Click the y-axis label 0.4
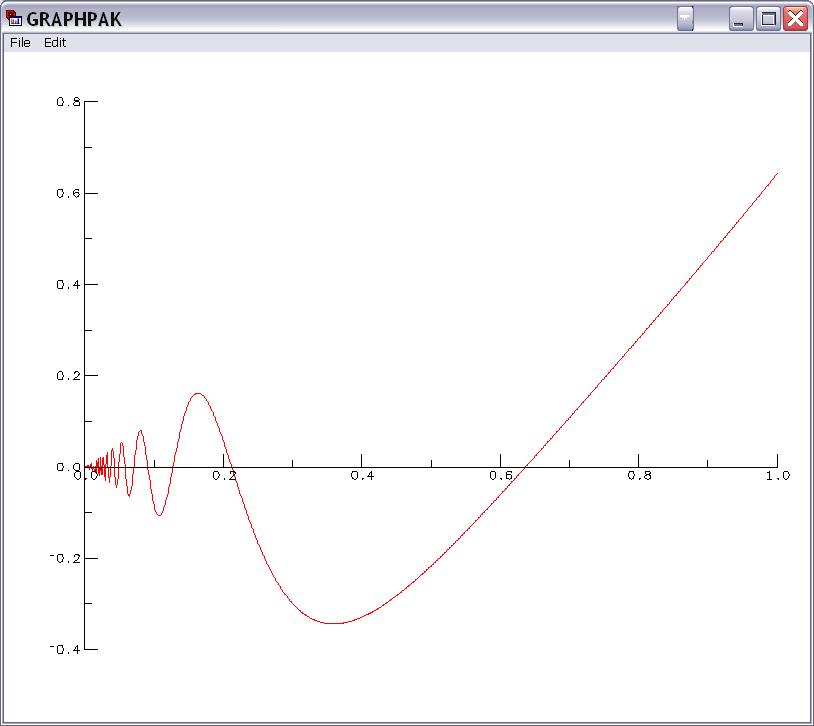The image size is (814, 726). [x=69, y=285]
